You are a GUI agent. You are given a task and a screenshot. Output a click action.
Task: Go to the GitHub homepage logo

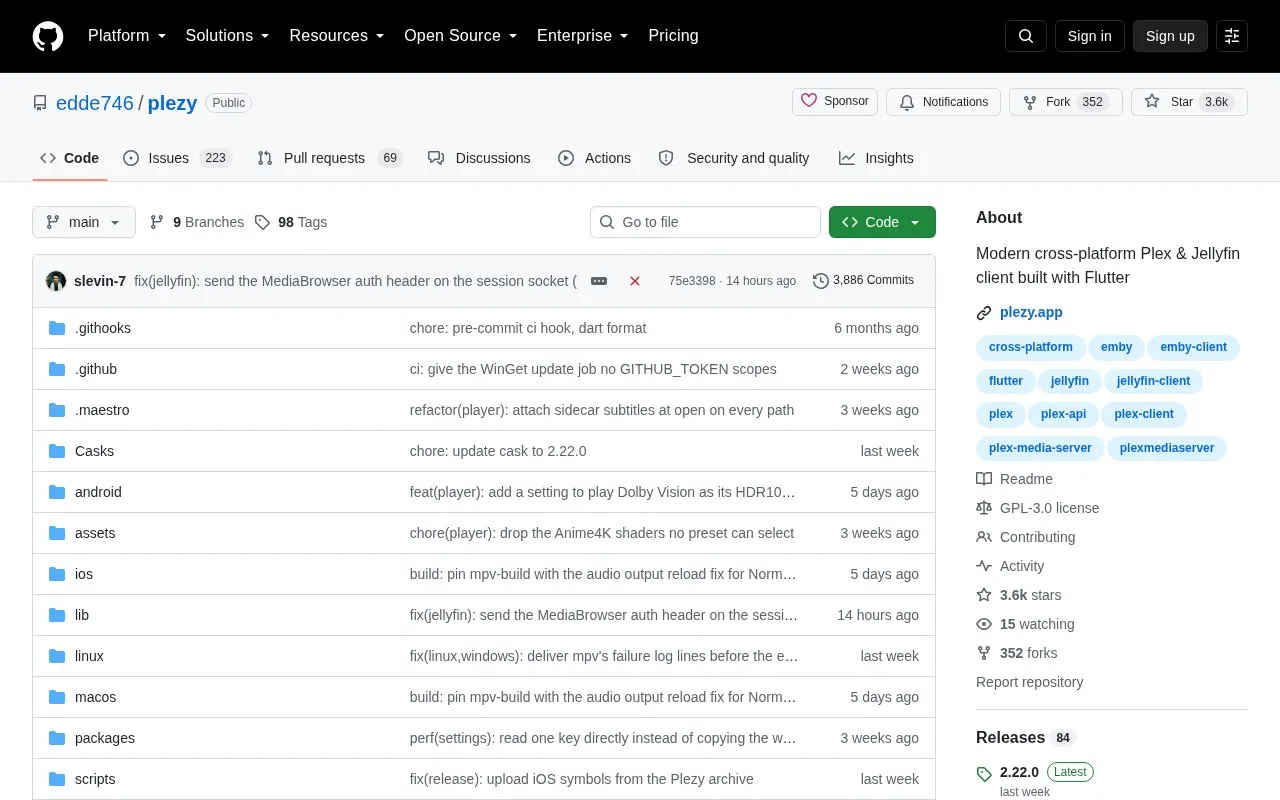click(48, 36)
